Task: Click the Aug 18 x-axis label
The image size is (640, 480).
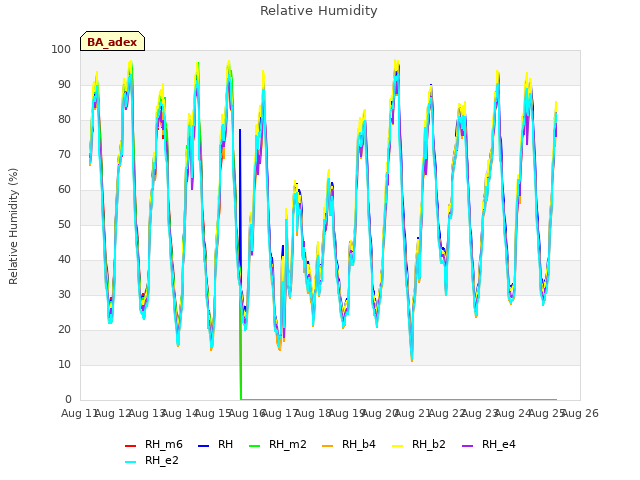Action: (x=313, y=414)
